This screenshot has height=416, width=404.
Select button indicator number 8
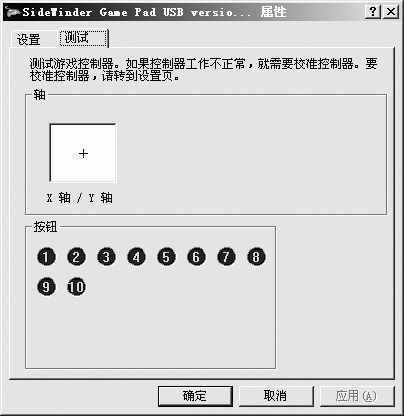[256, 257]
